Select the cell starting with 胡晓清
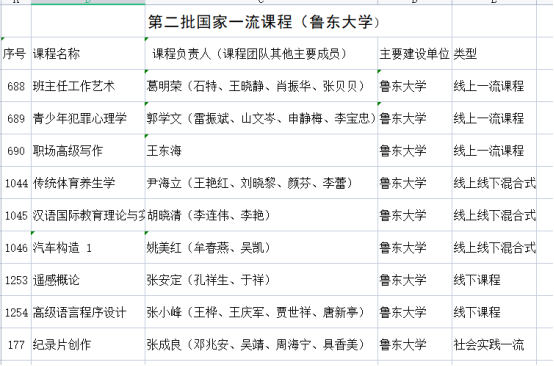The image size is (554, 366). pyautogui.click(x=261, y=215)
